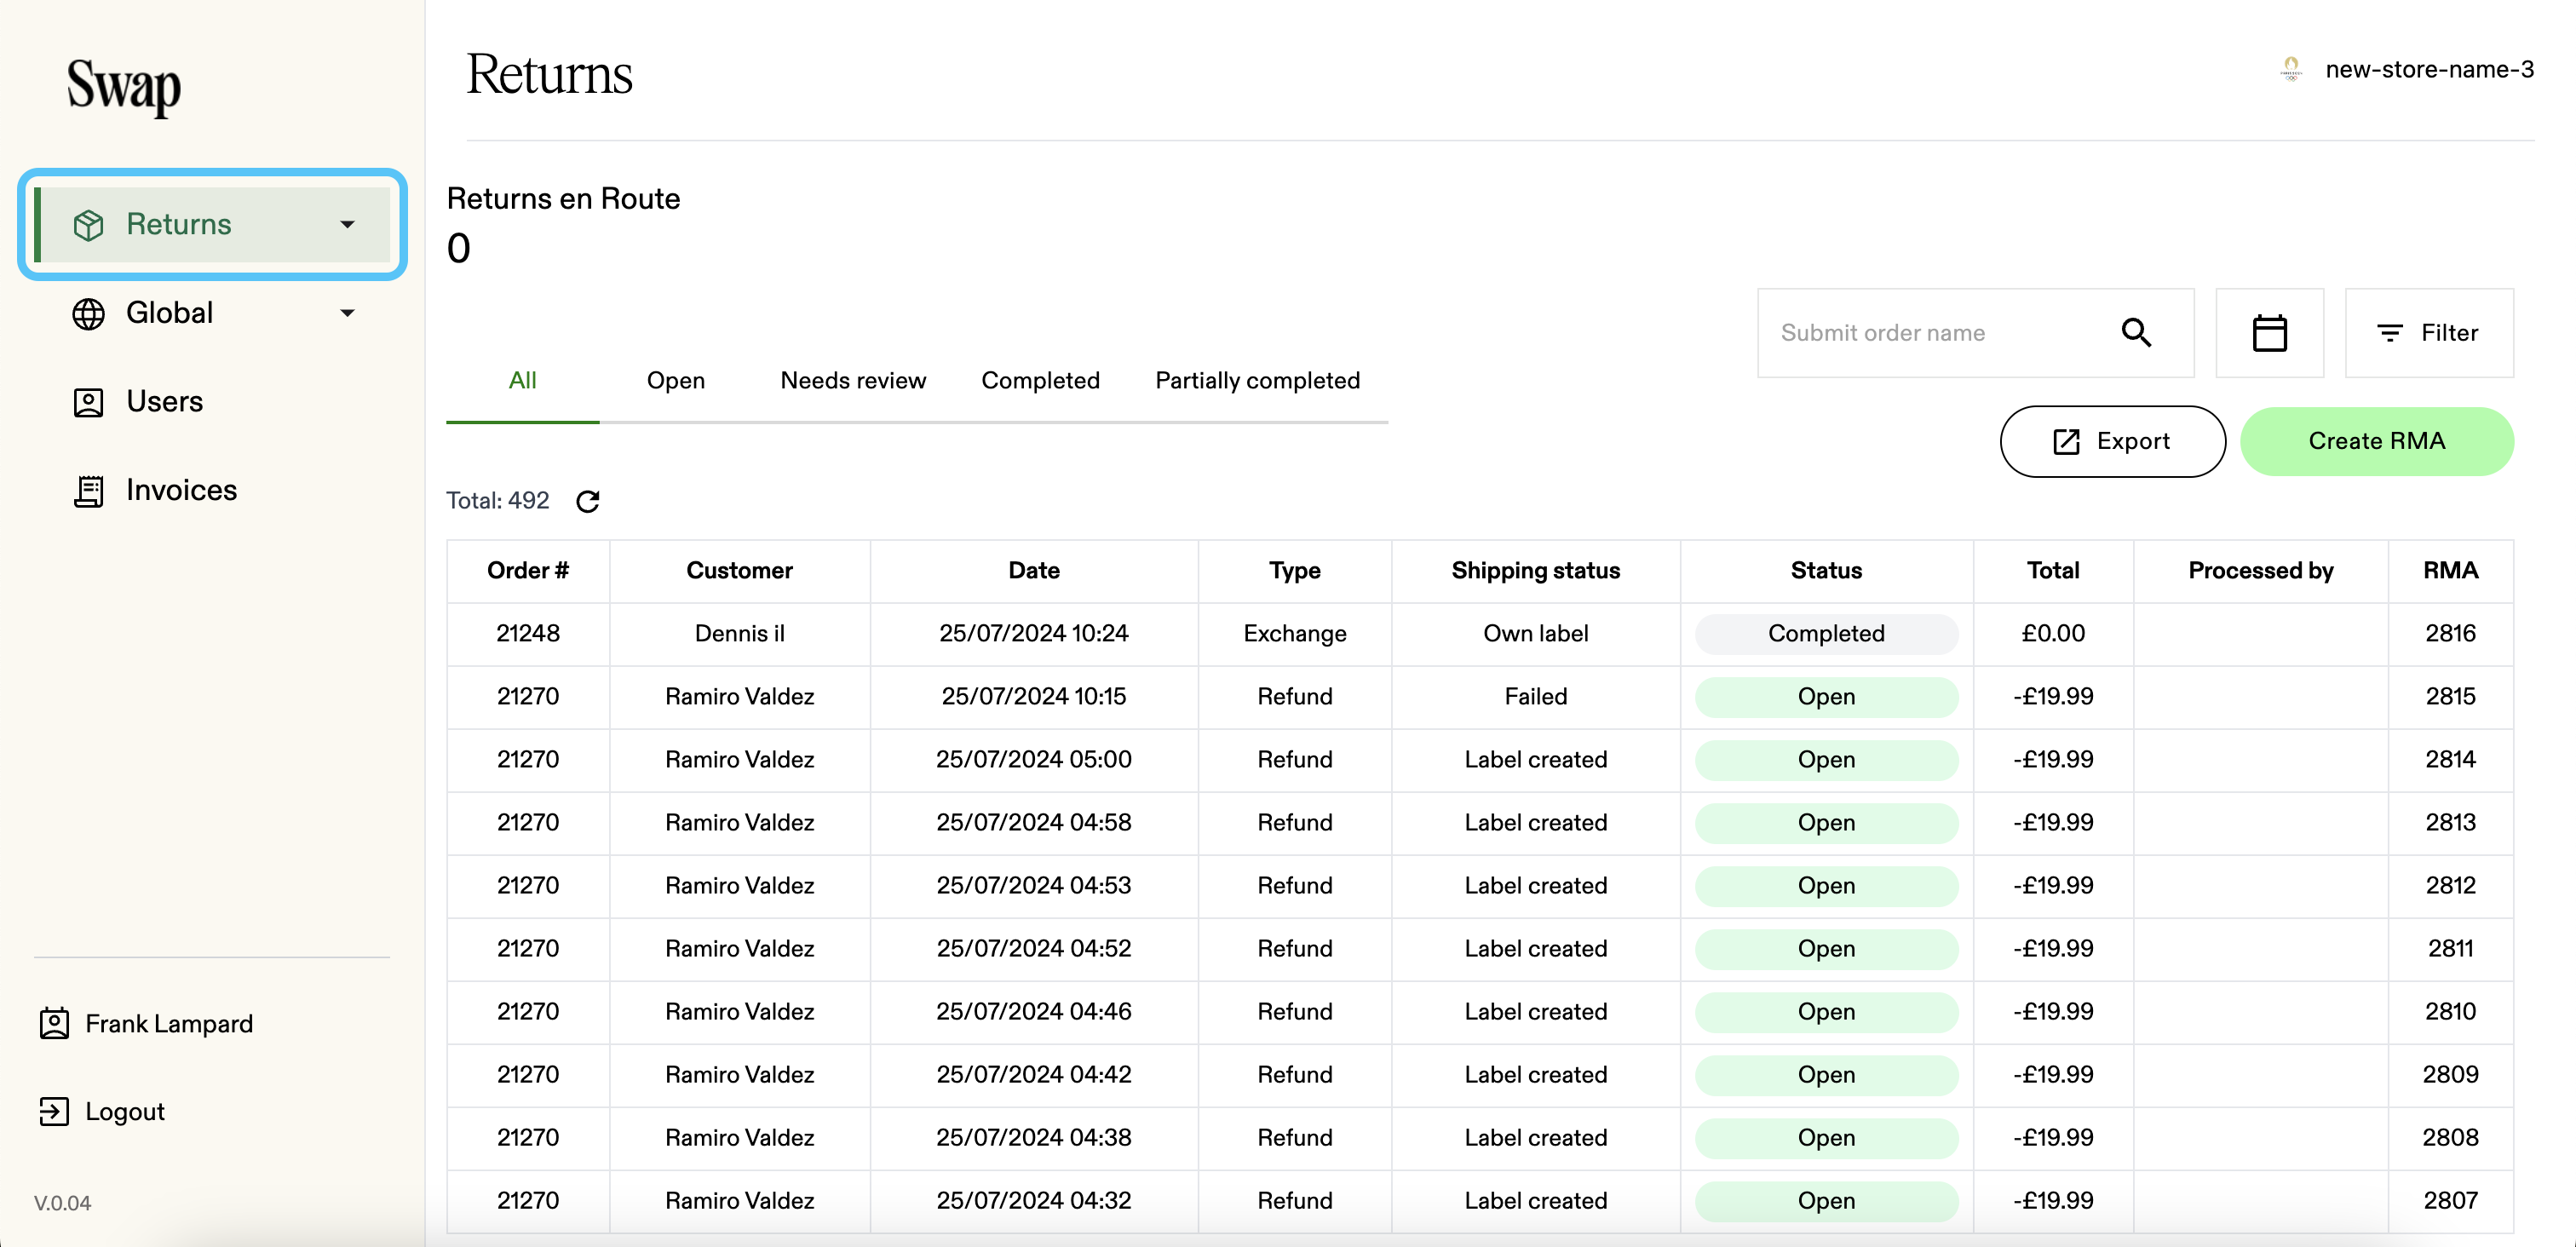Click the Failed shipping status
Viewport: 2576px width, 1247px height.
tap(1535, 697)
